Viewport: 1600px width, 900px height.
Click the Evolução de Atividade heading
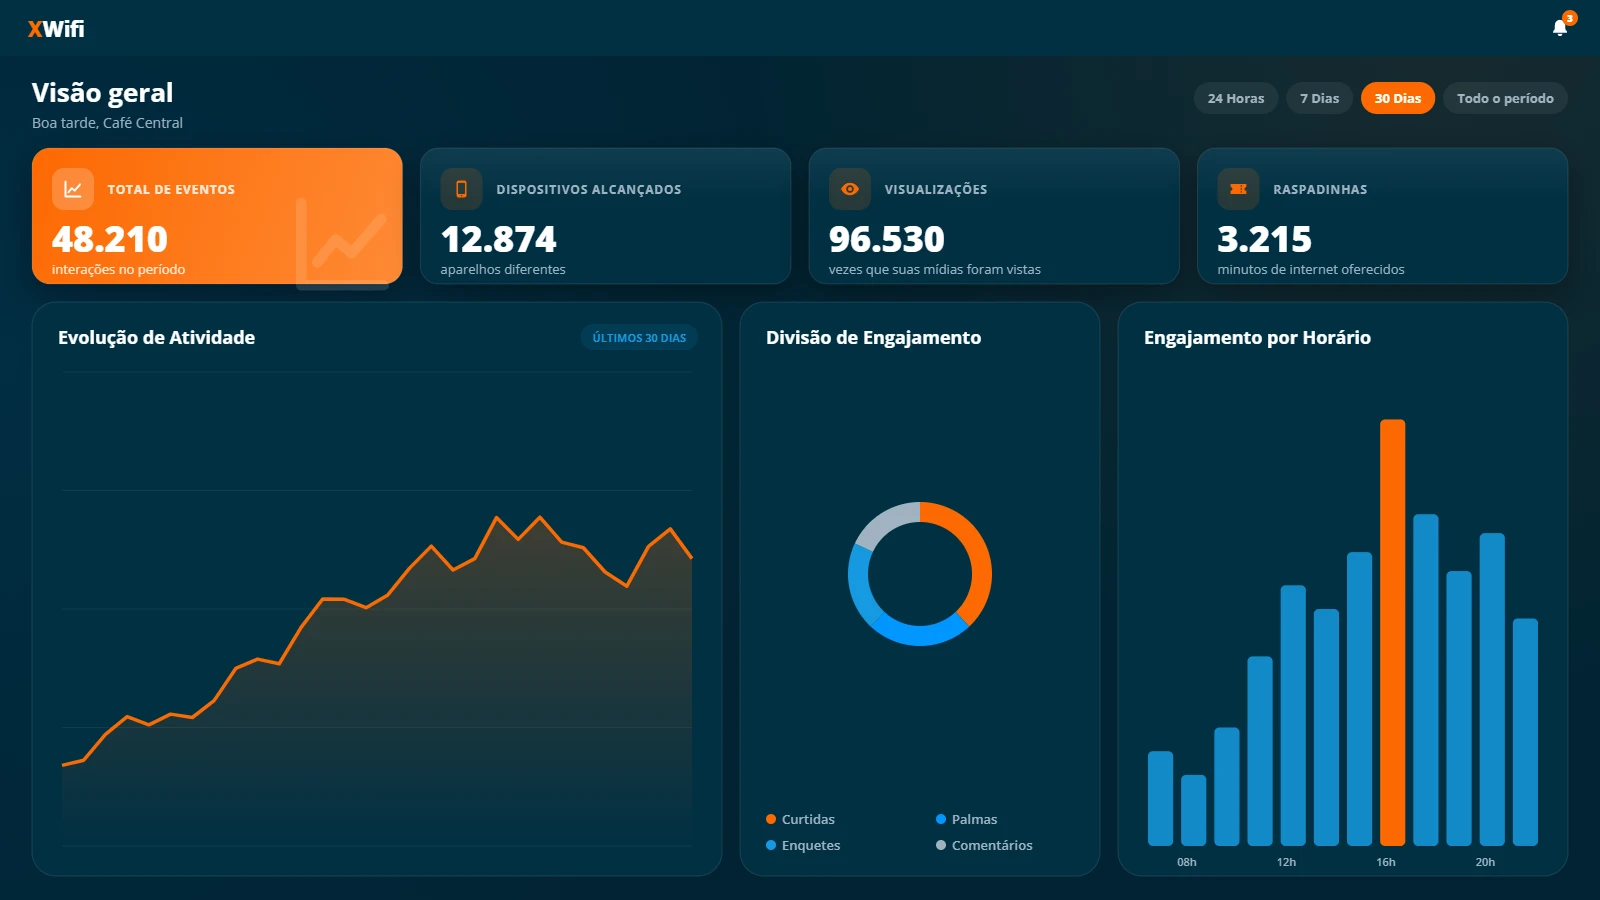156,338
